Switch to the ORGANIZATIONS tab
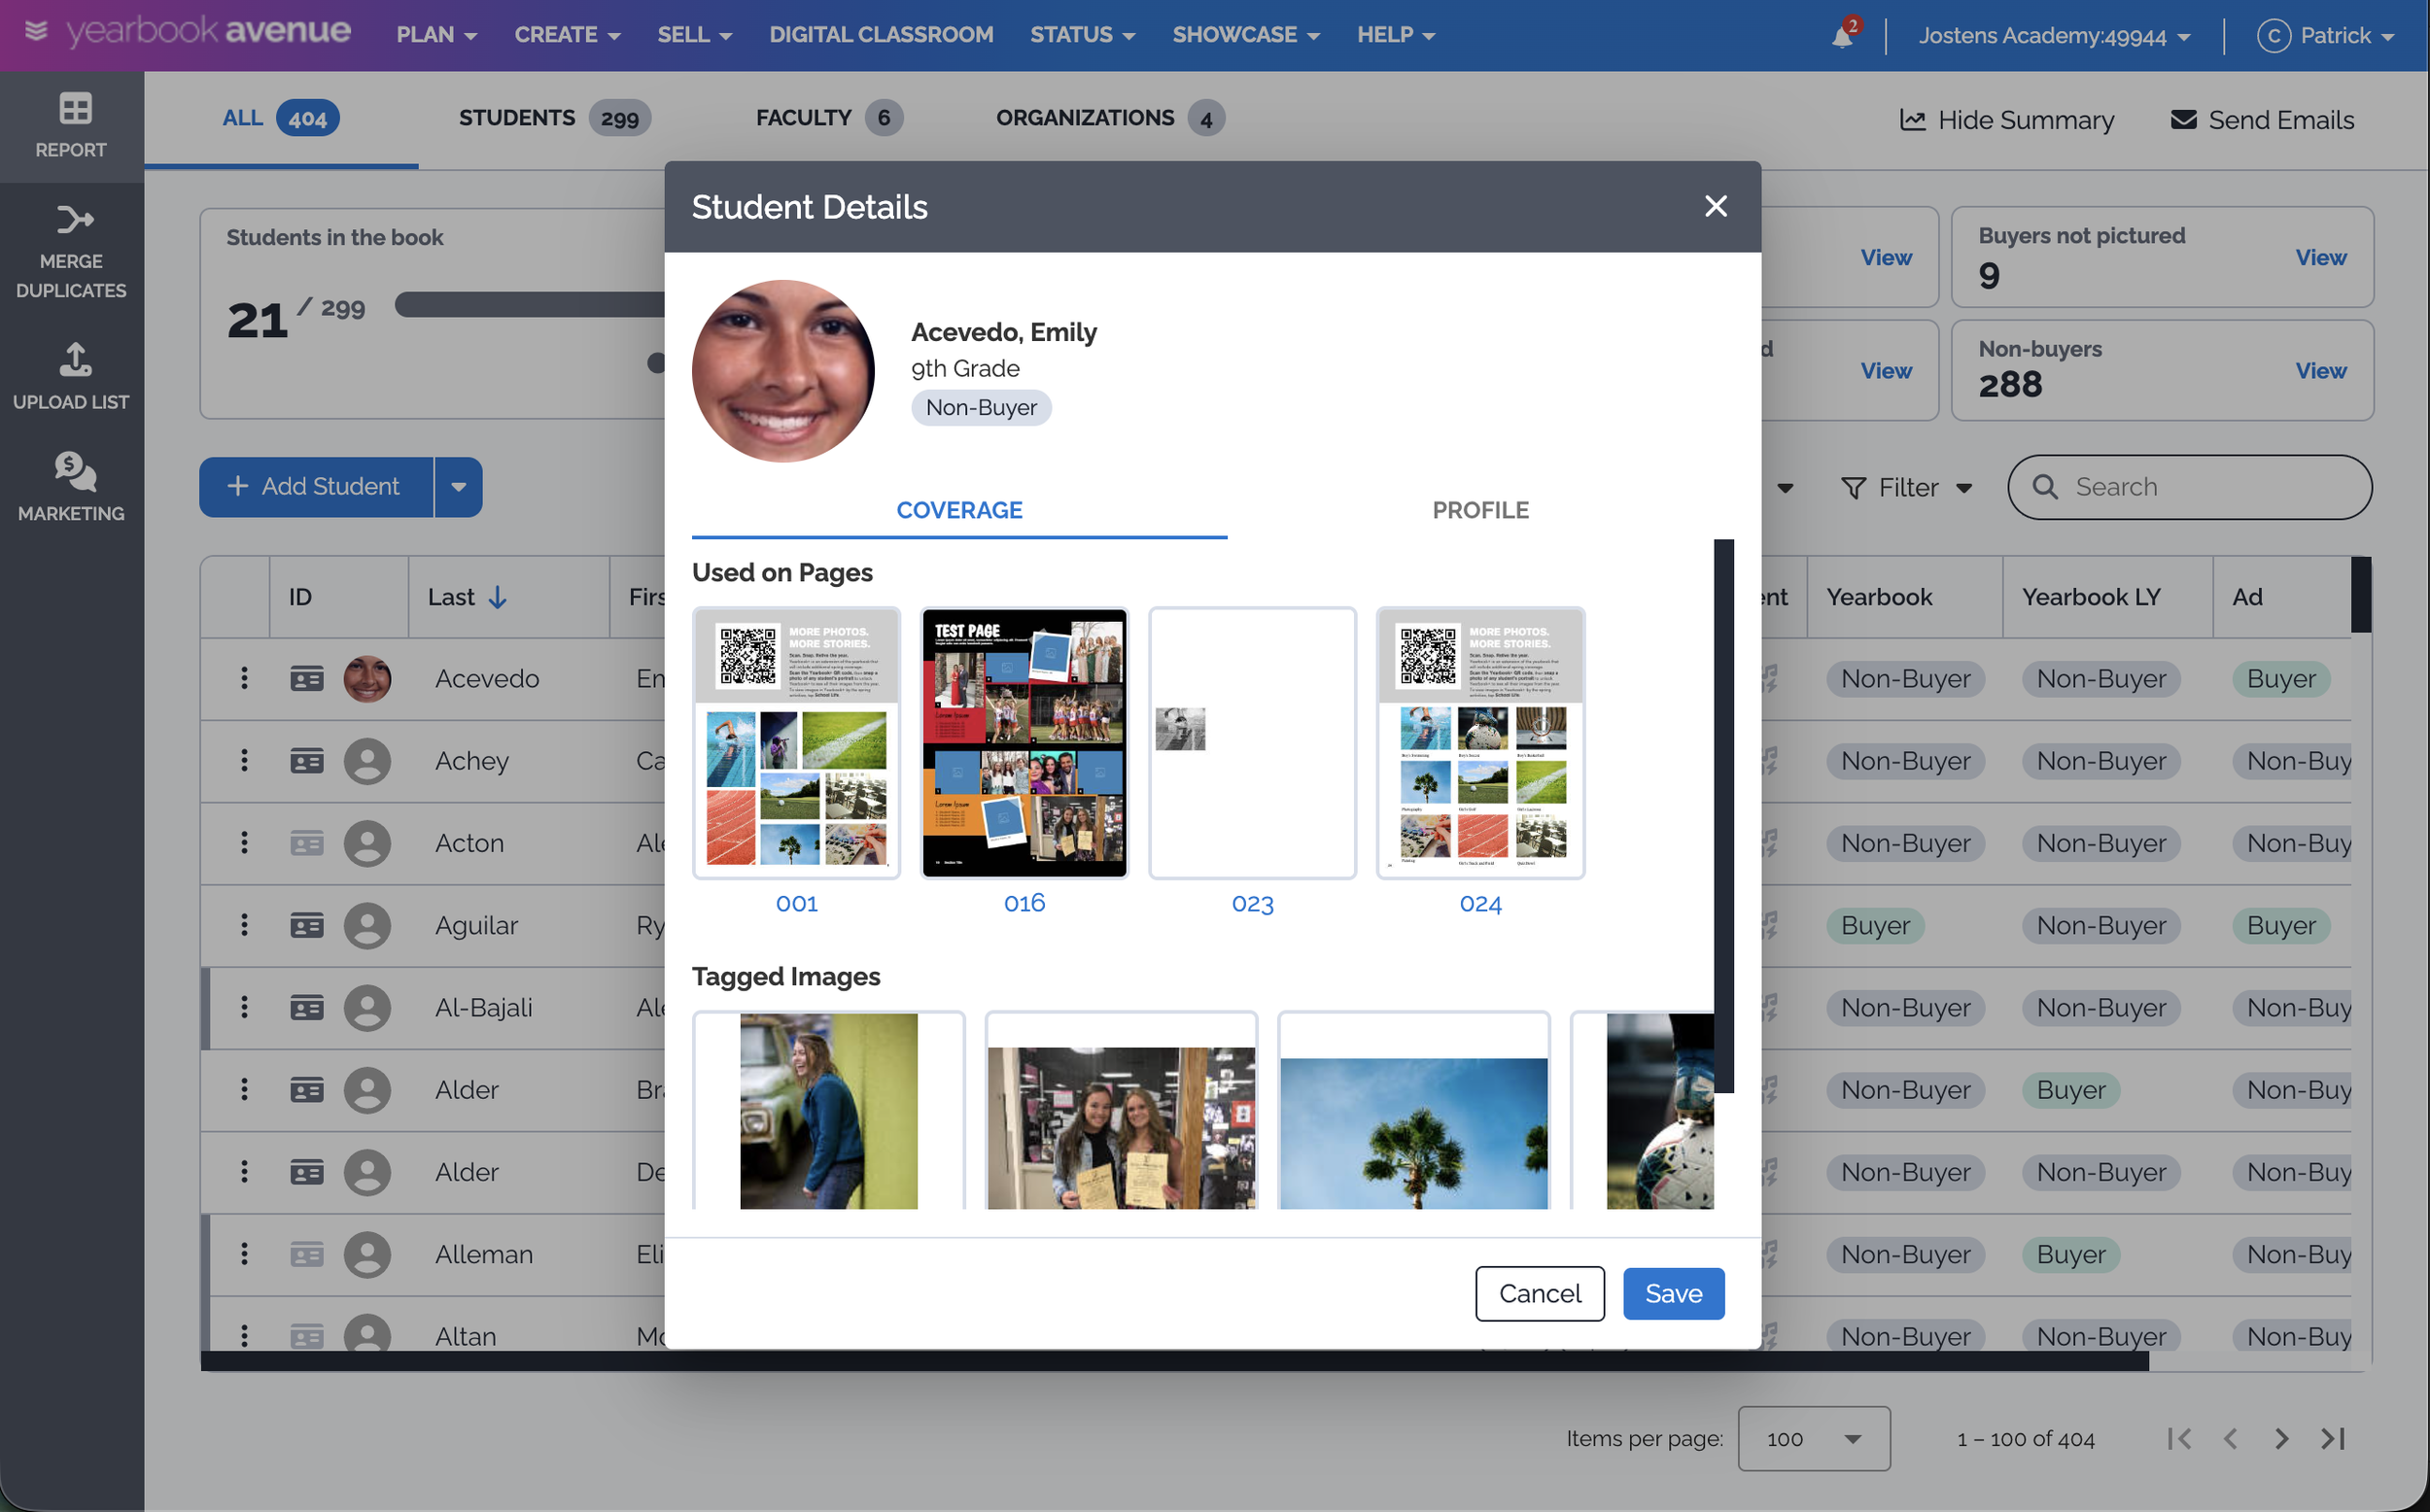This screenshot has height=1512, width=2430. point(1109,118)
